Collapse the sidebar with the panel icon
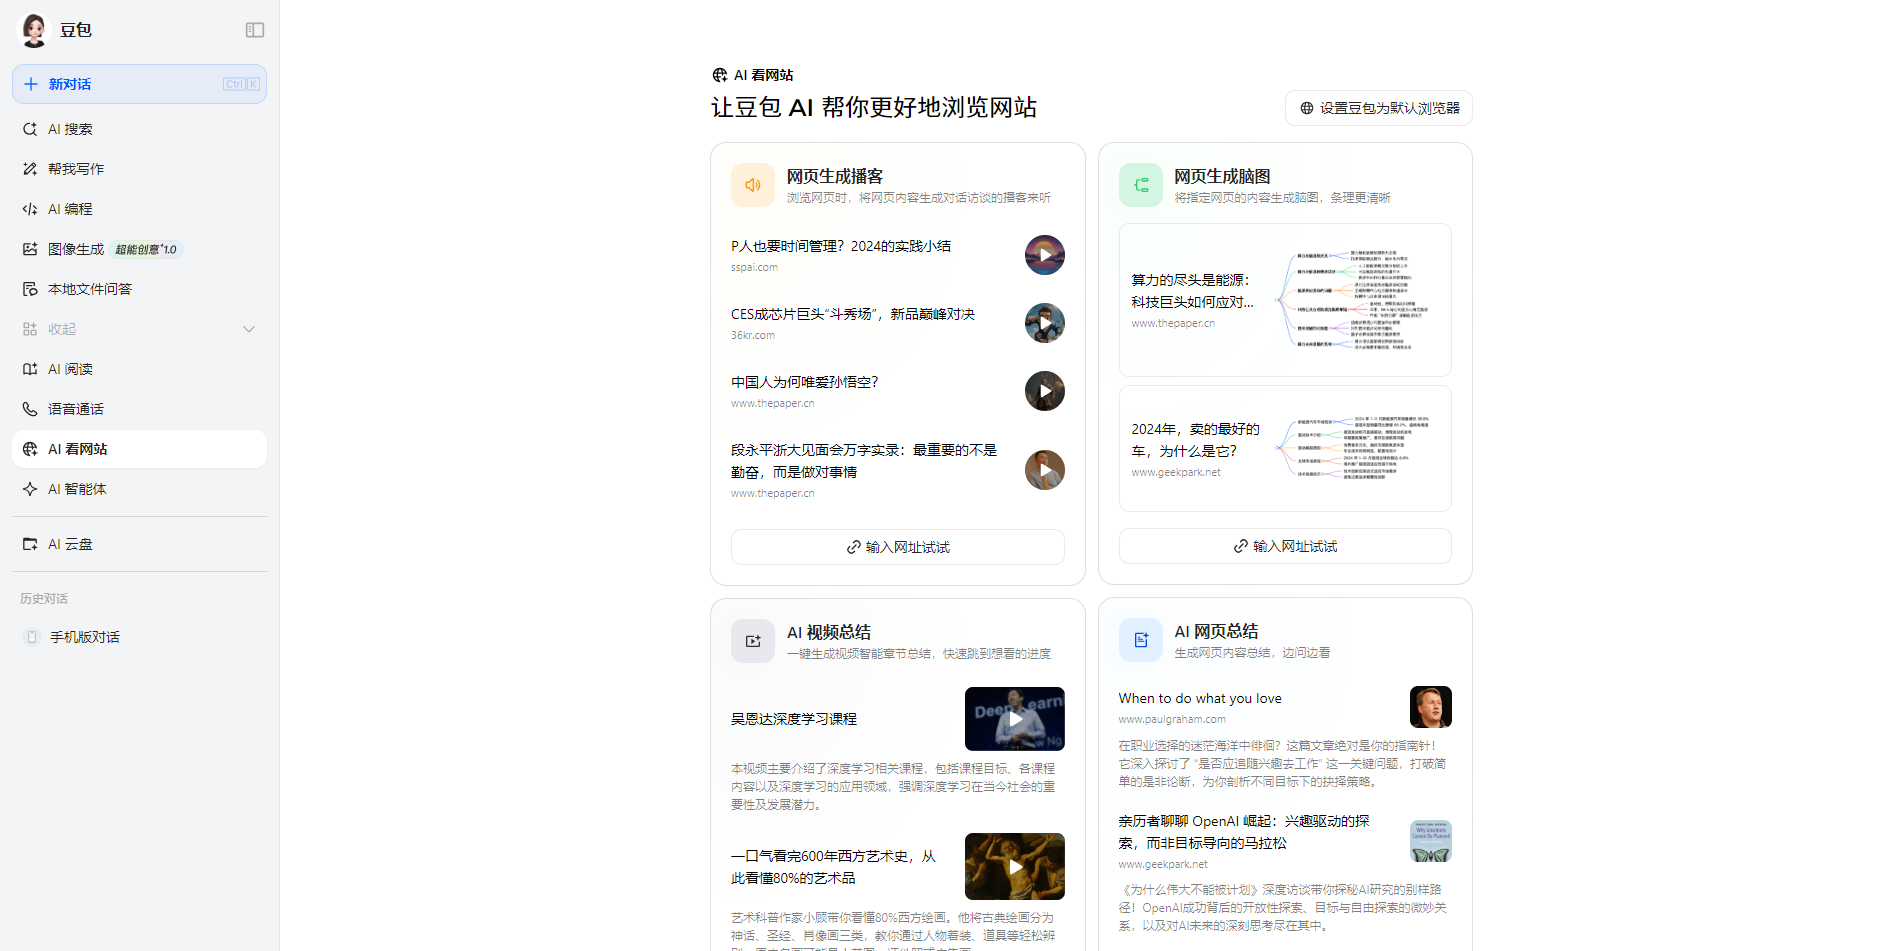This screenshot has width=1900, height=951. 255,30
